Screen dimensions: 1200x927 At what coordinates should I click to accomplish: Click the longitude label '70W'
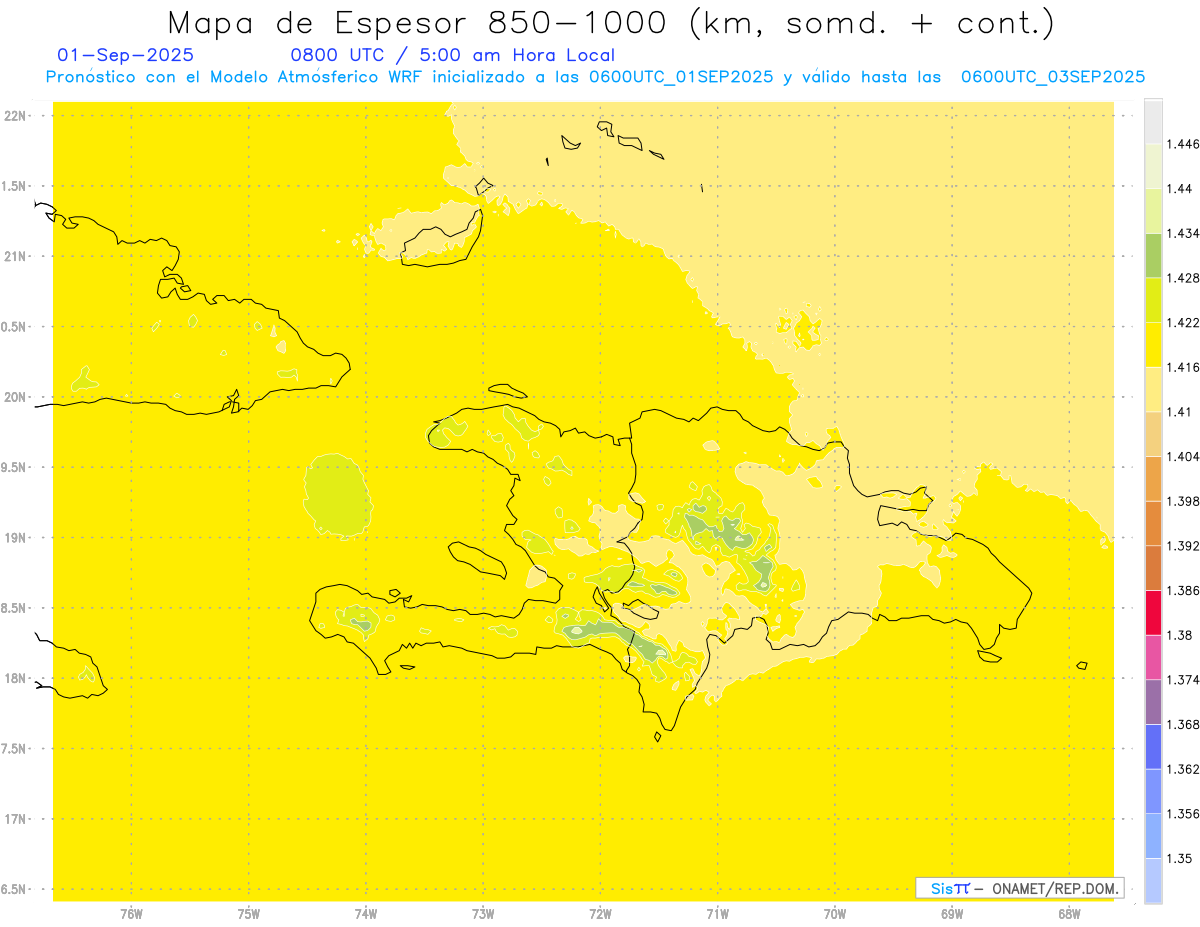(x=834, y=913)
